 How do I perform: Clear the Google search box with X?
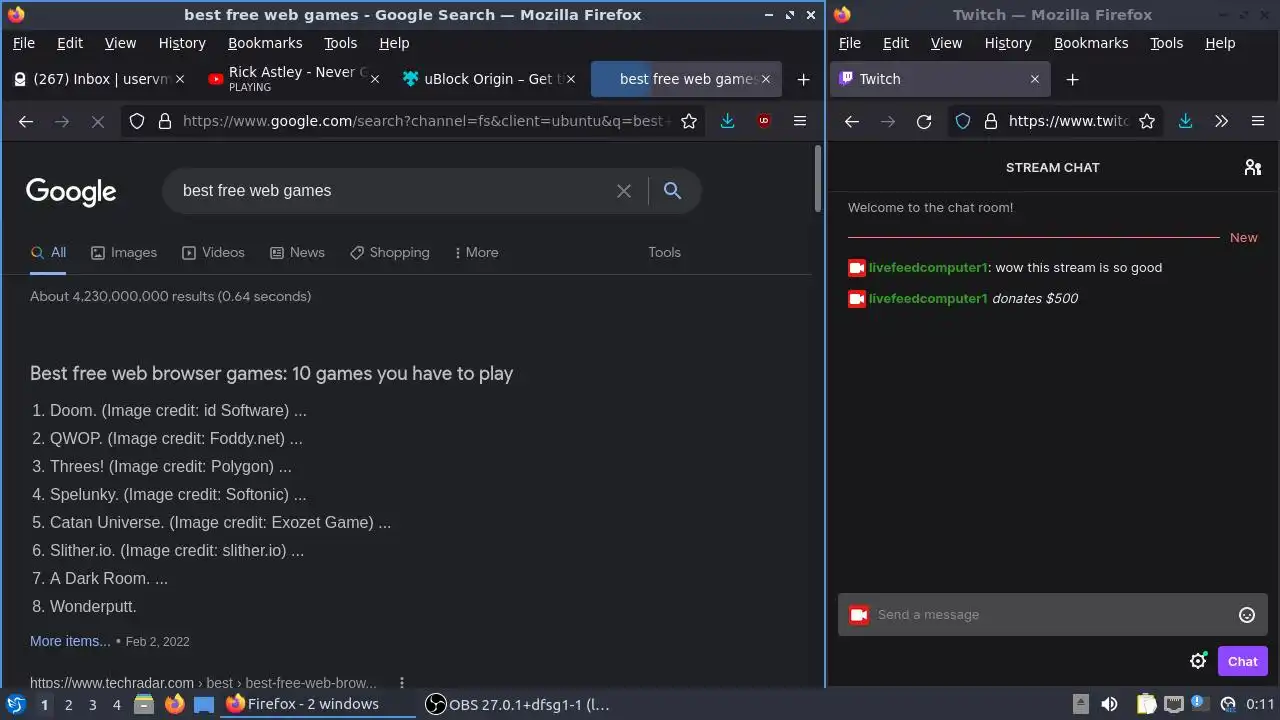pos(624,190)
